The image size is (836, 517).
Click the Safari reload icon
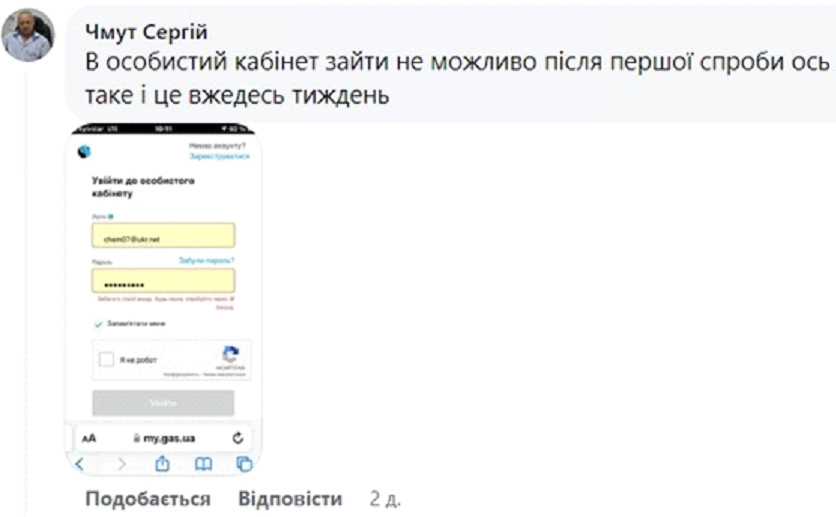pos(238,438)
